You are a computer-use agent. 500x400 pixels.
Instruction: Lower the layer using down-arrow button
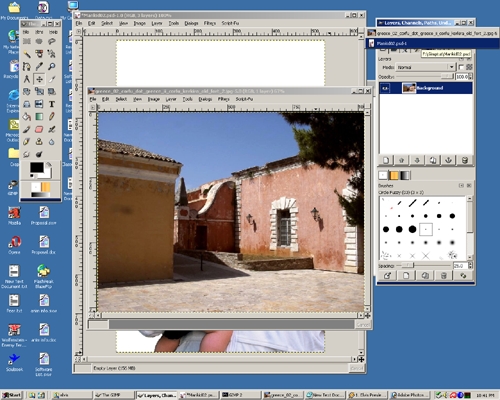[417, 160]
